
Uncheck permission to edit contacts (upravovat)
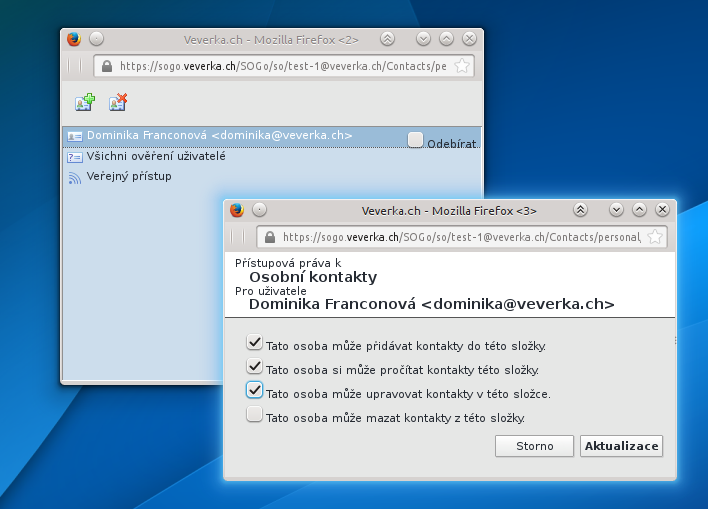(254, 390)
